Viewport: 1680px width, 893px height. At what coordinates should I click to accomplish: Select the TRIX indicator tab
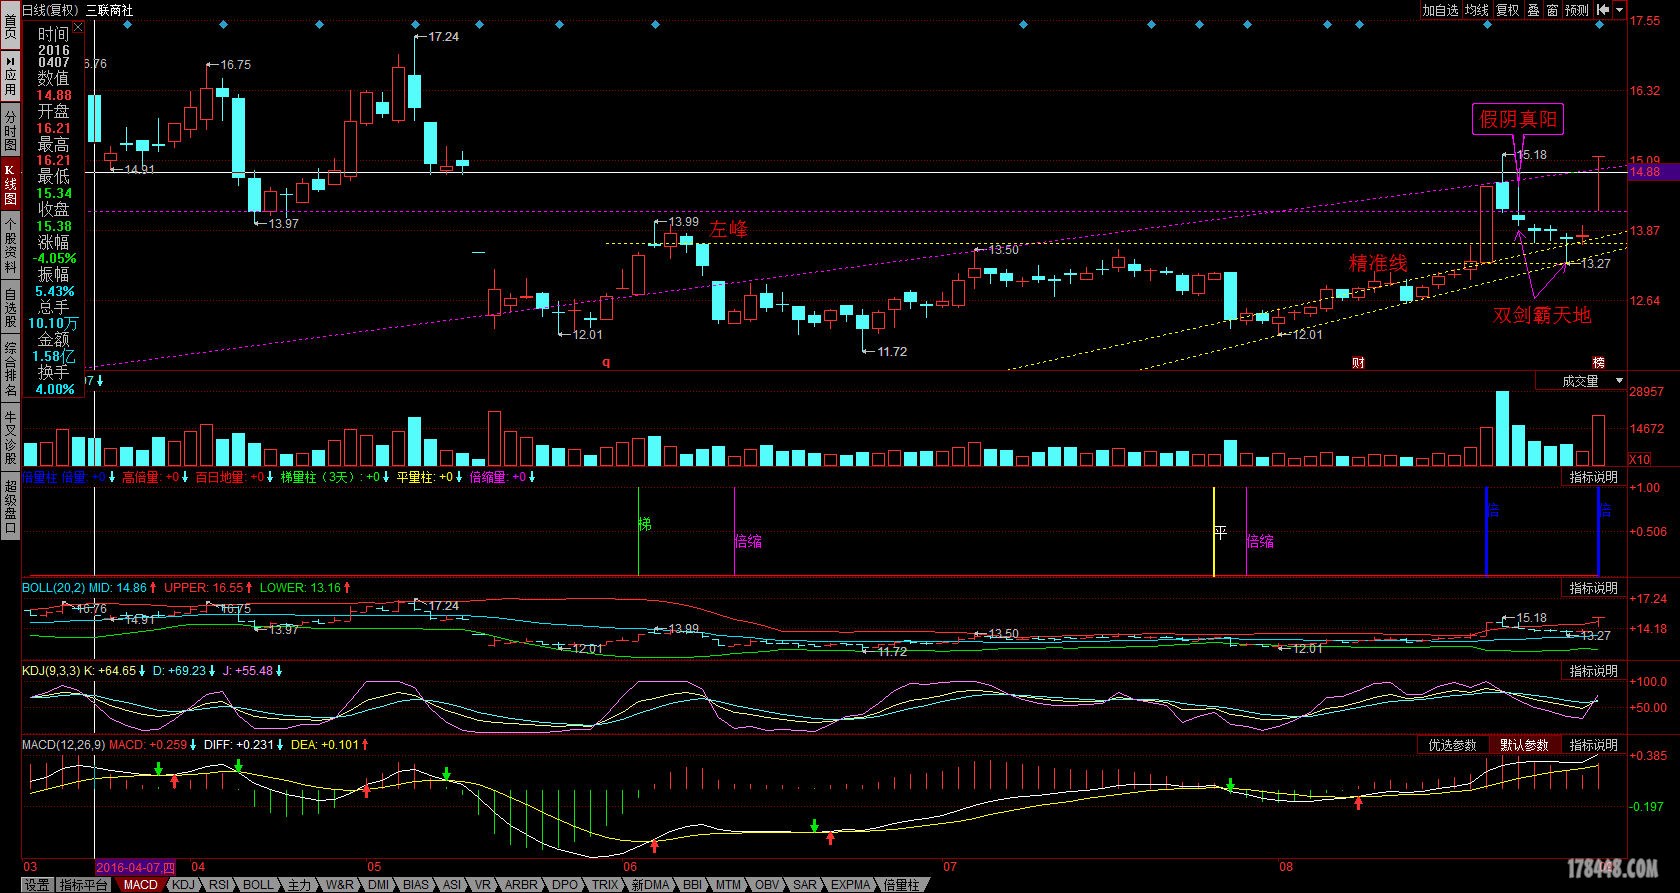click(x=605, y=885)
